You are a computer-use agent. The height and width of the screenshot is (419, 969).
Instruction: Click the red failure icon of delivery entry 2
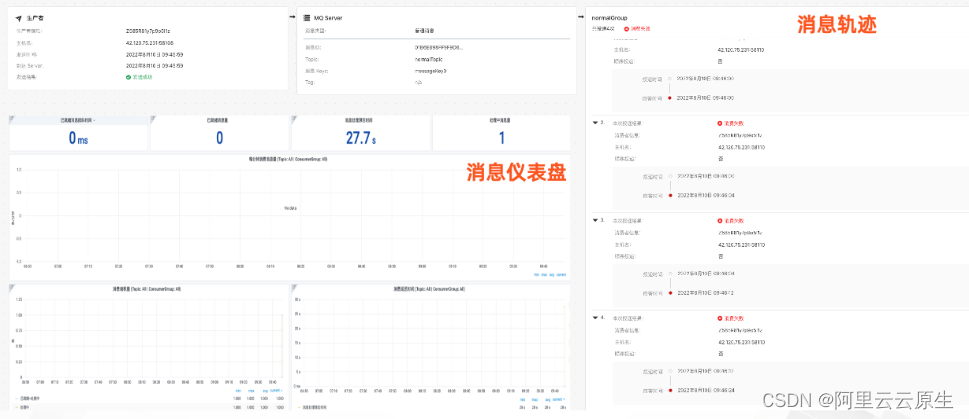click(719, 123)
